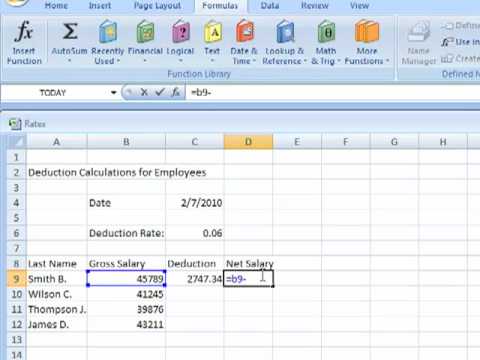The width and height of the screenshot is (480, 360).
Task: Expand the More Functions menu
Action: [367, 42]
